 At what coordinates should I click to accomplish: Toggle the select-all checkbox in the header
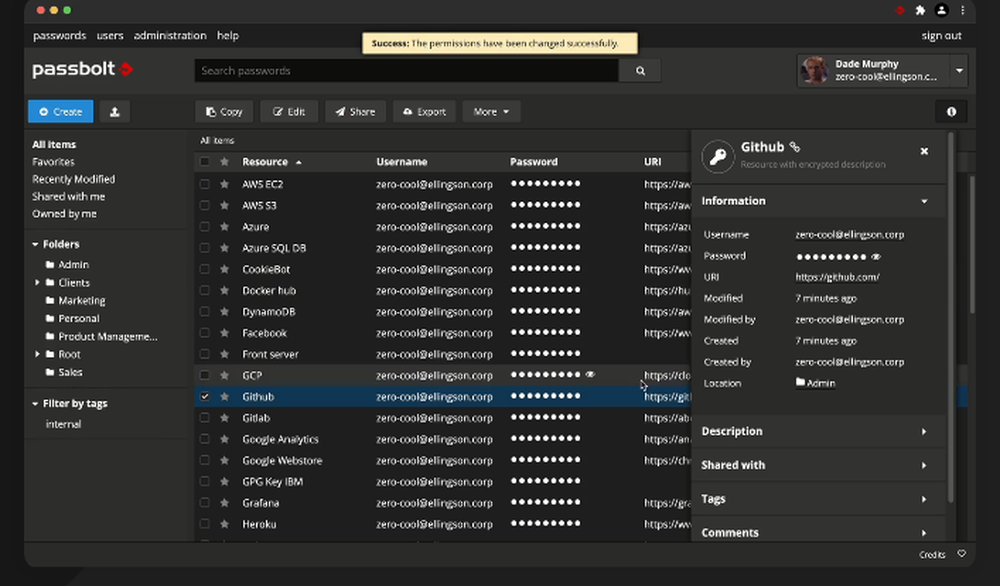click(x=205, y=161)
